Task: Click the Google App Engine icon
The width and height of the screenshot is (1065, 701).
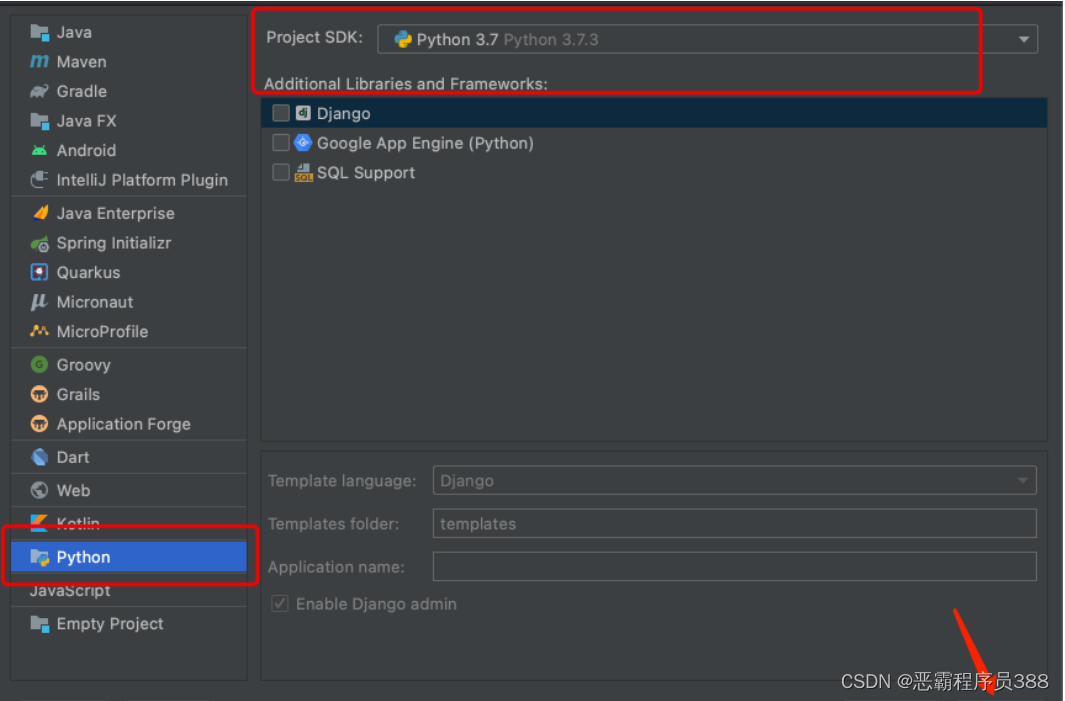Action: tap(303, 143)
